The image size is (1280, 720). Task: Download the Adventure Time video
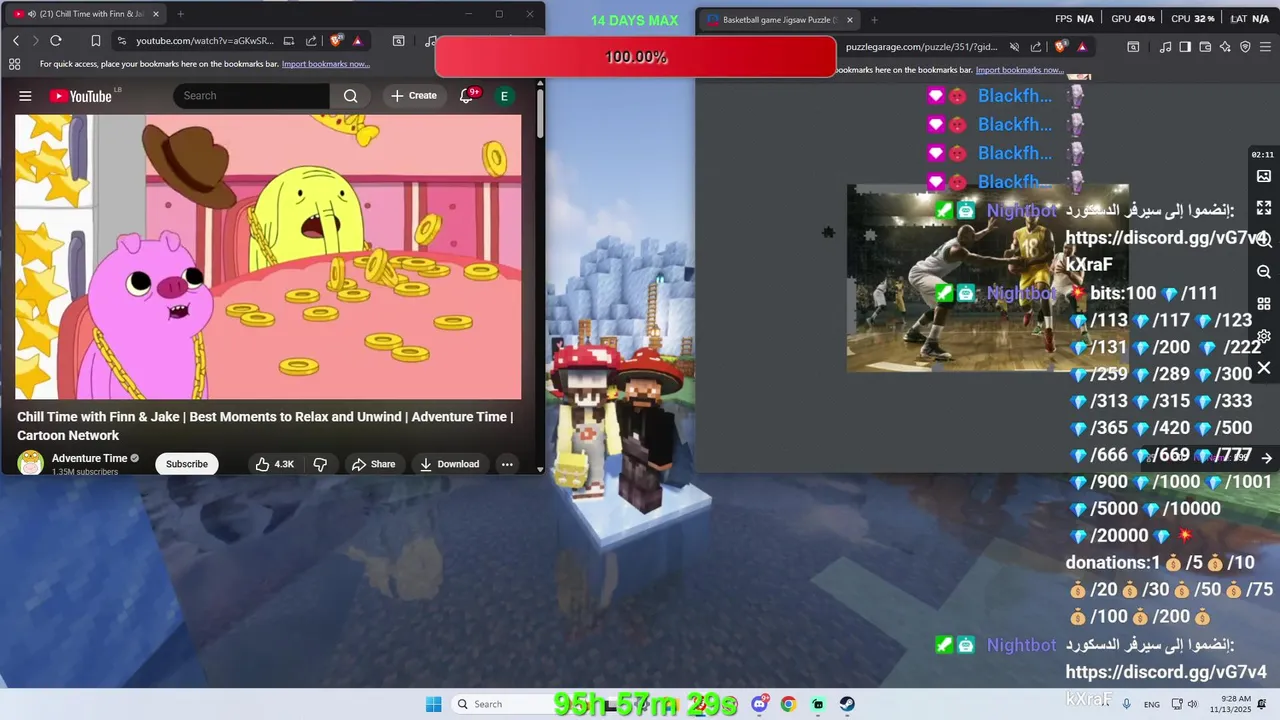449,464
